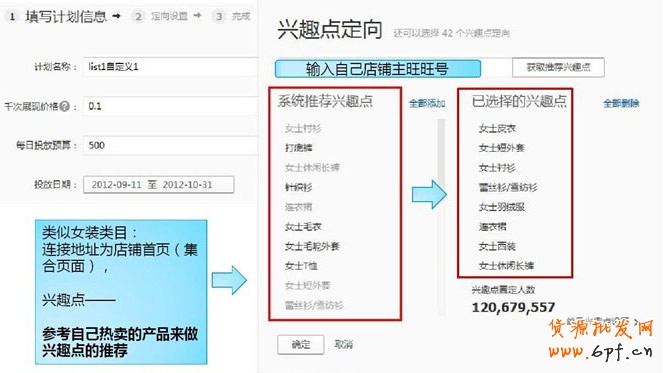The image size is (663, 373).
Task: Open the 投放日期 date range field
Action: click(x=159, y=185)
